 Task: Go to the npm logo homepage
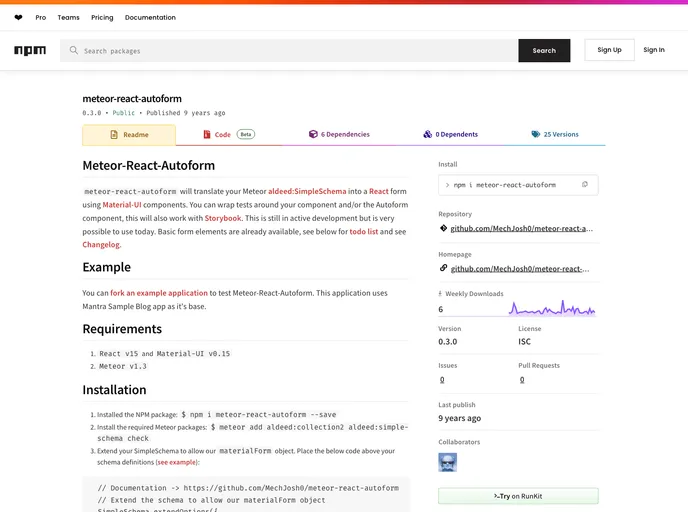coord(30,50)
